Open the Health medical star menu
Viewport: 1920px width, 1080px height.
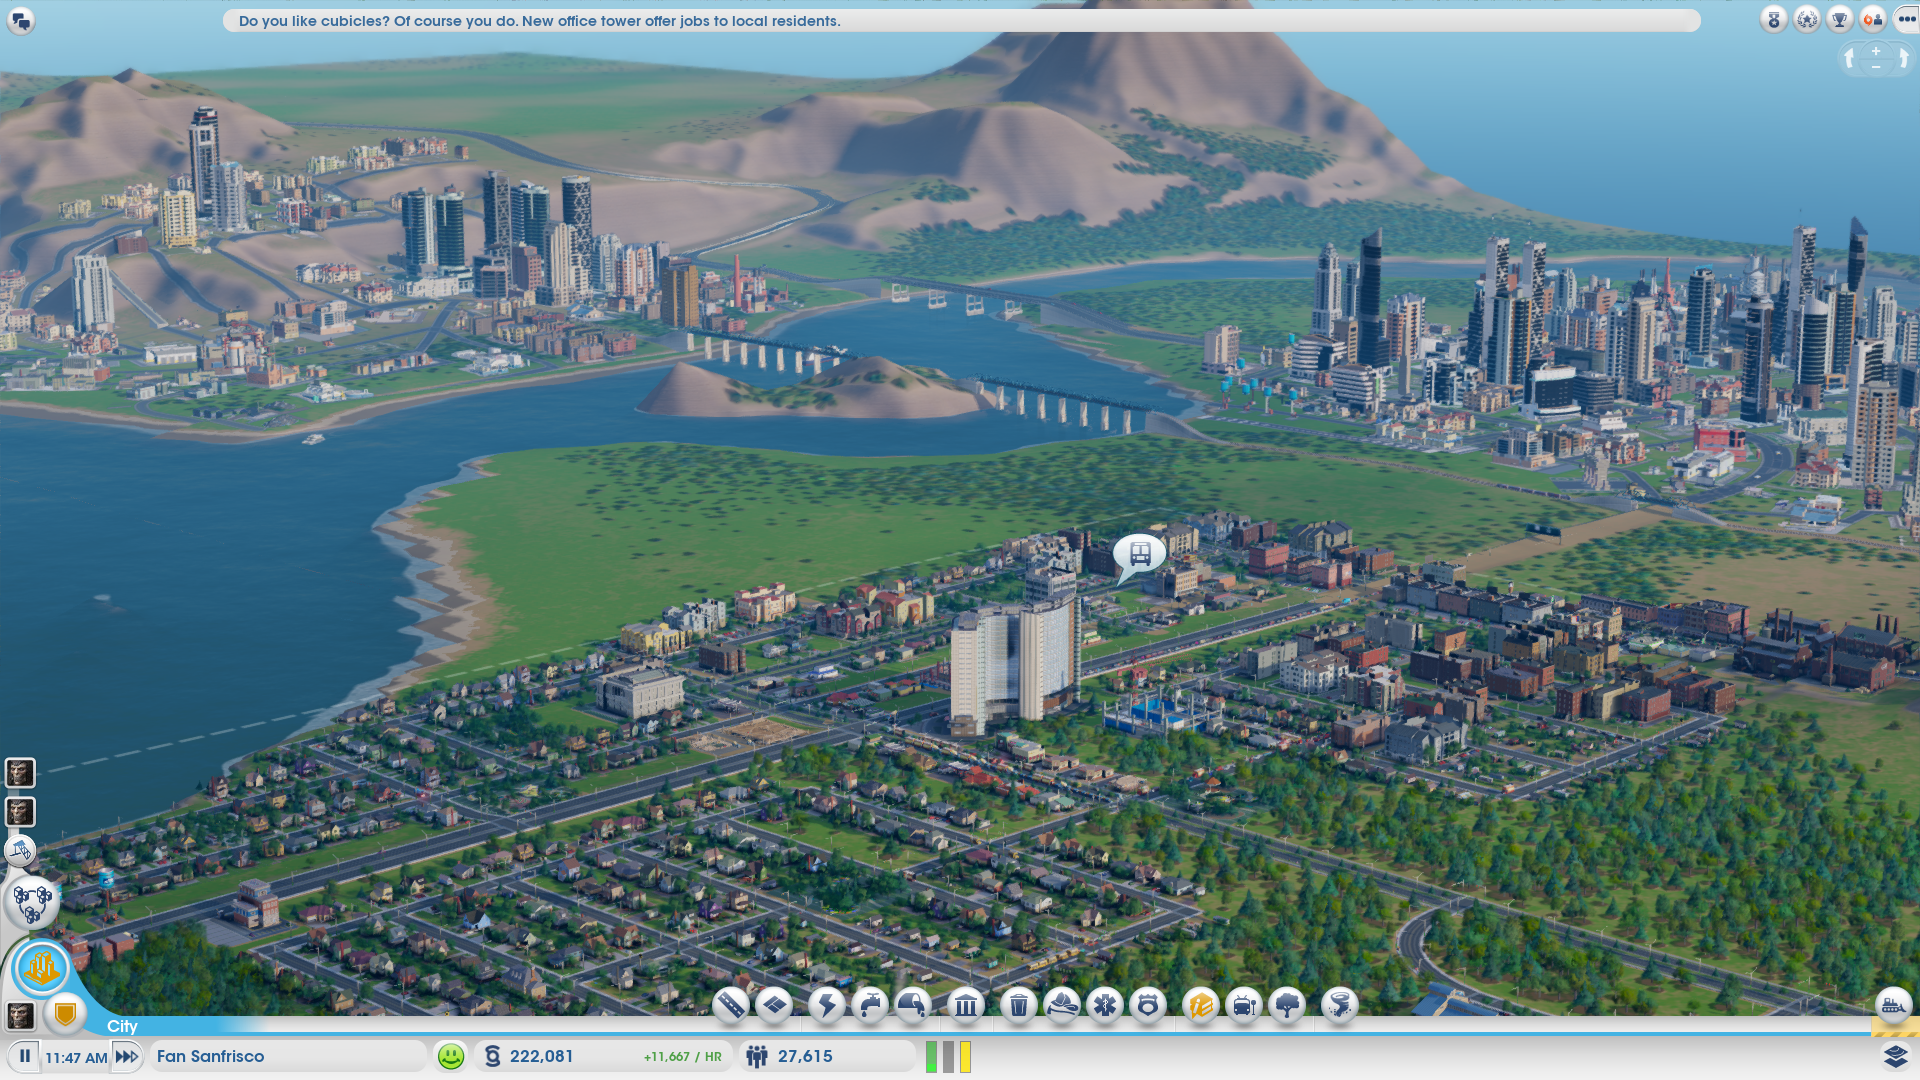1105,1004
